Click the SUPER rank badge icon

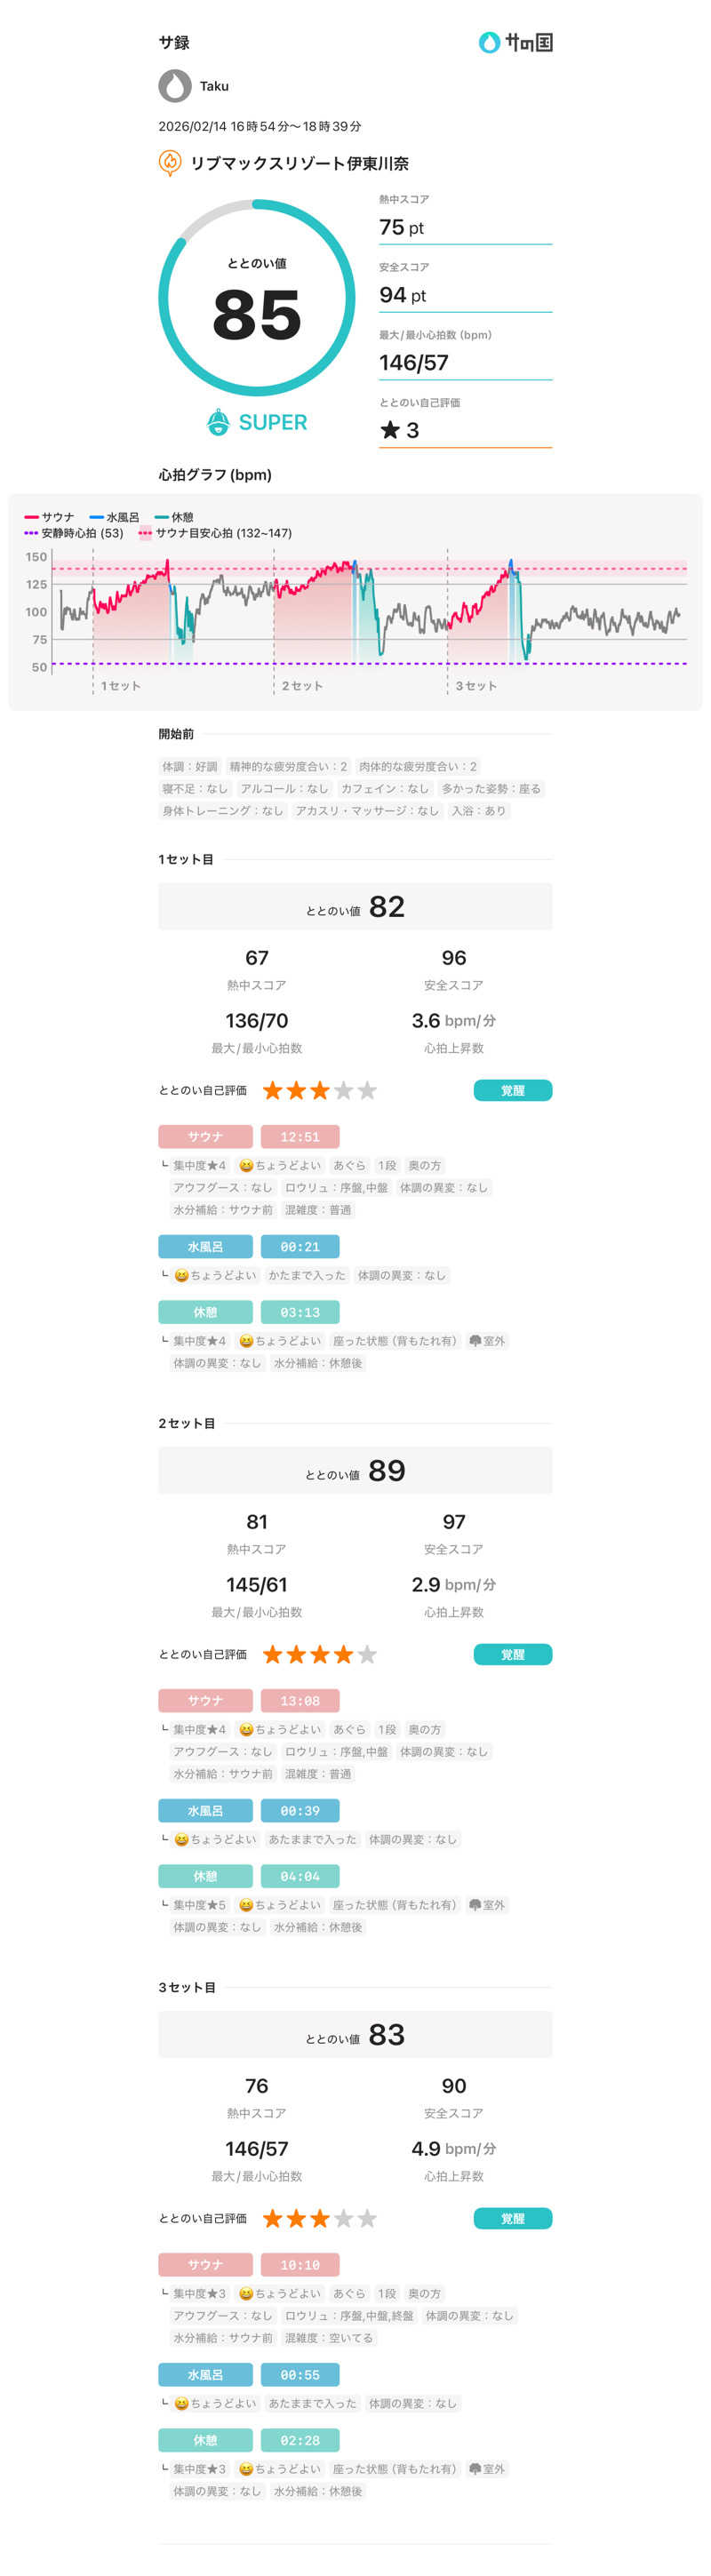[218, 422]
